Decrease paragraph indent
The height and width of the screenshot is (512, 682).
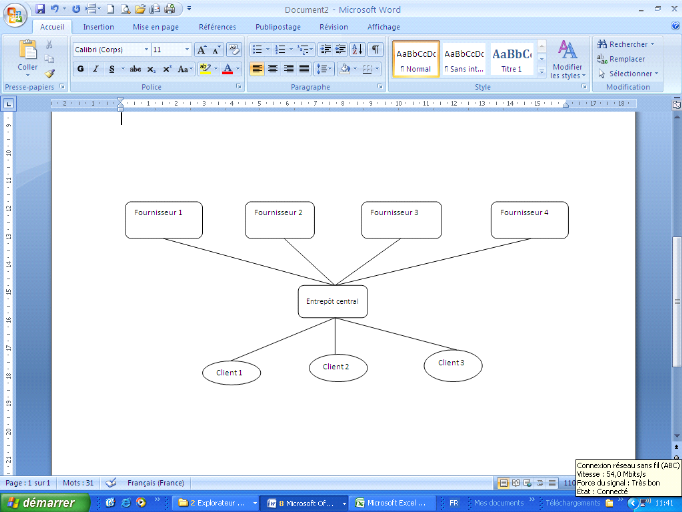point(325,50)
